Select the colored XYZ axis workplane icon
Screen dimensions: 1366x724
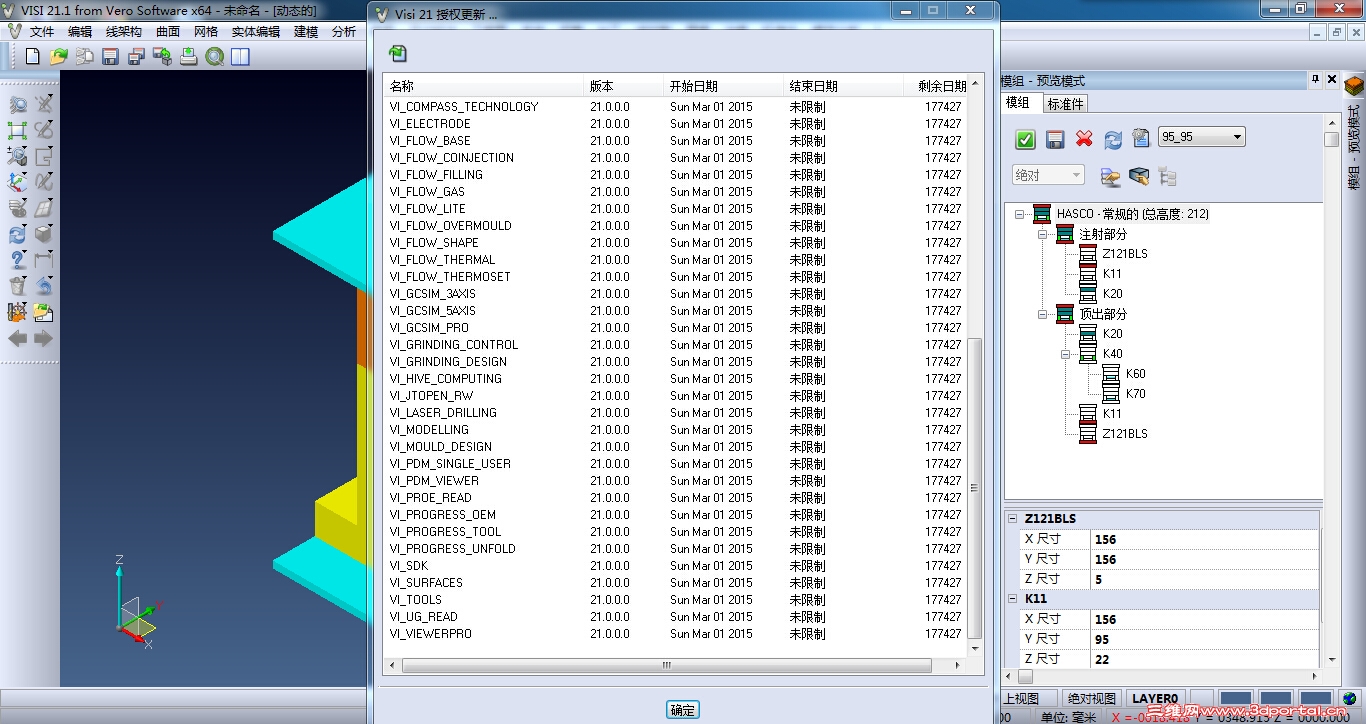coord(17,182)
